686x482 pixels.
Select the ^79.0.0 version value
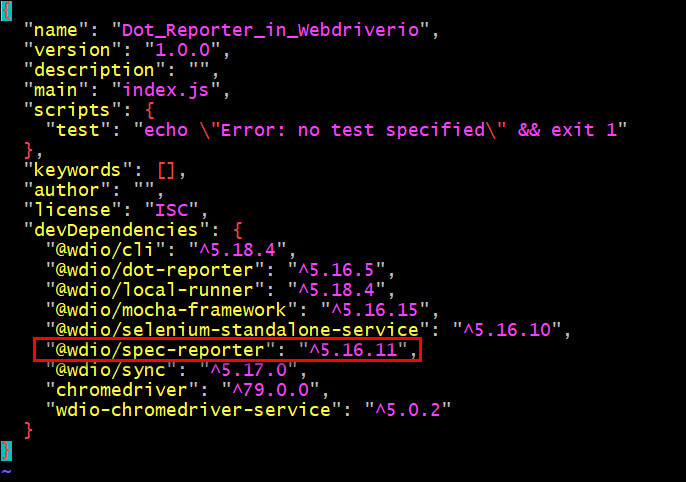click(x=271, y=390)
